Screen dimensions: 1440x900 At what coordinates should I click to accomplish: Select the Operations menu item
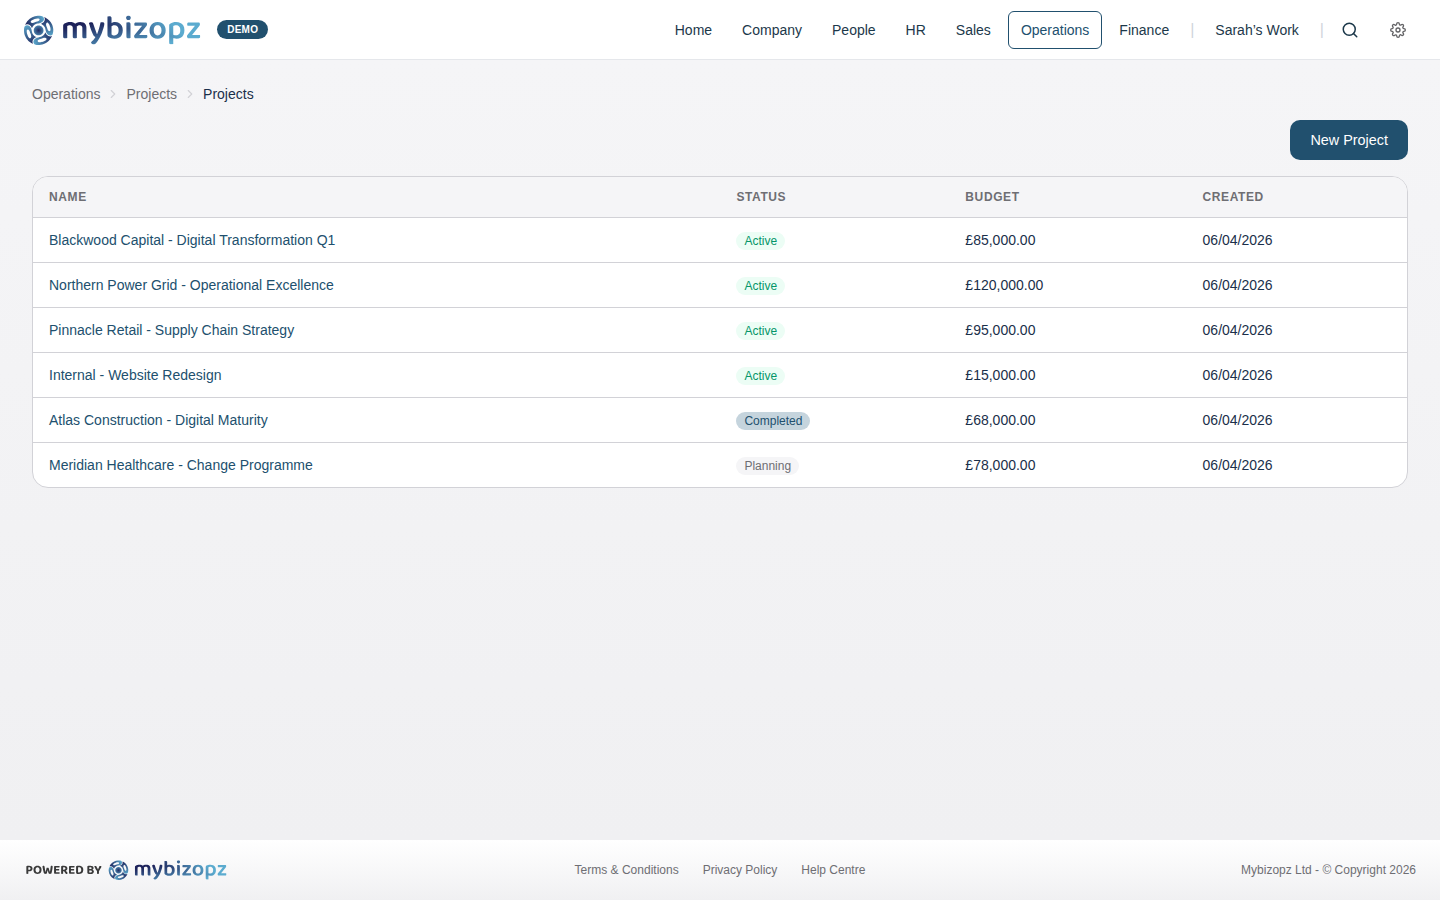pyautogui.click(x=1055, y=30)
